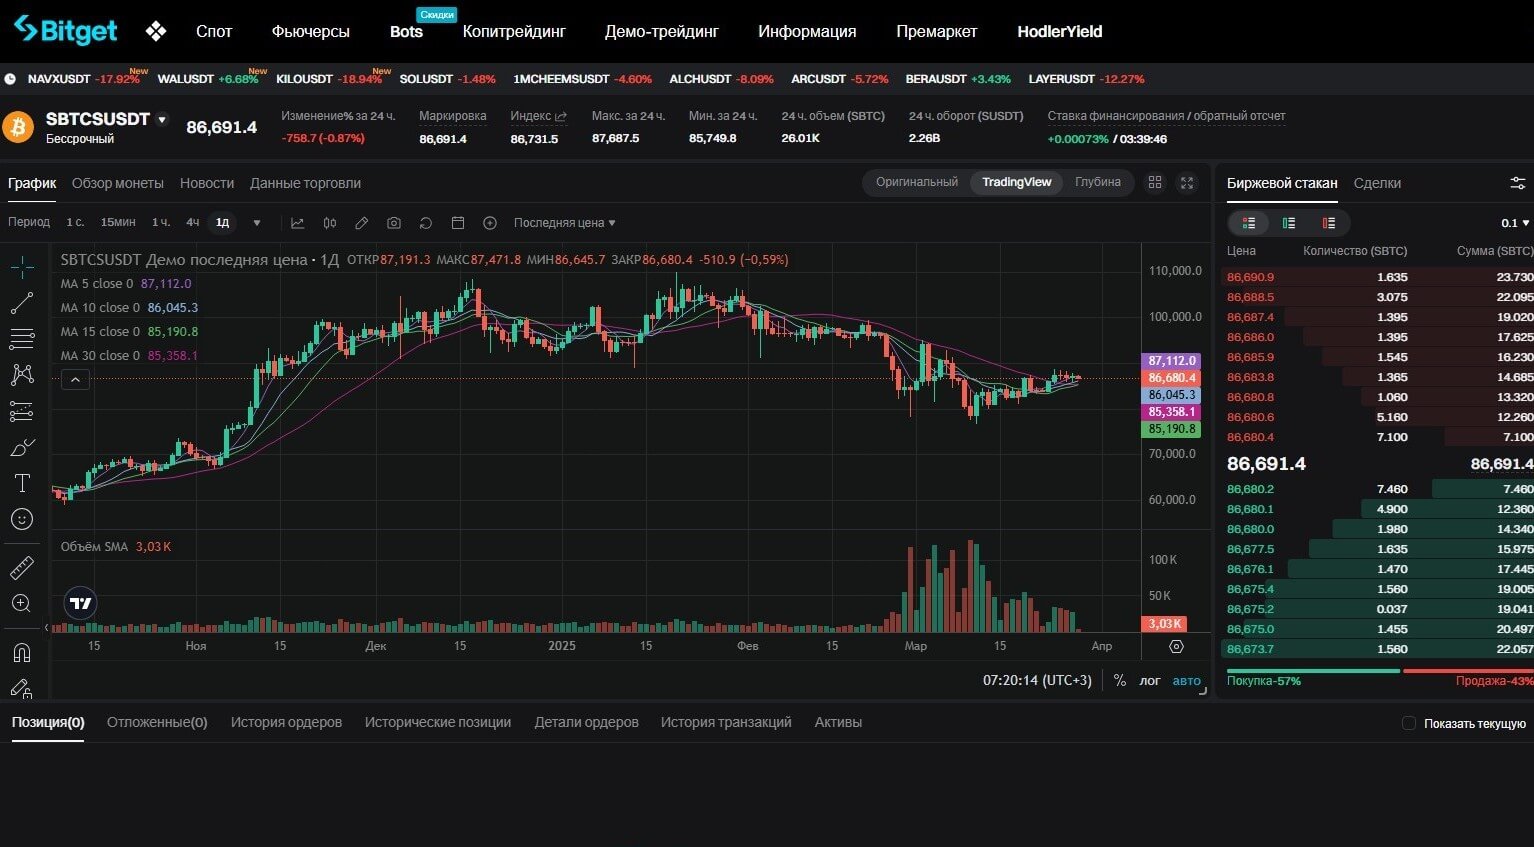Select the trend line drawing tool
The width and height of the screenshot is (1534, 847).
pos(22,303)
